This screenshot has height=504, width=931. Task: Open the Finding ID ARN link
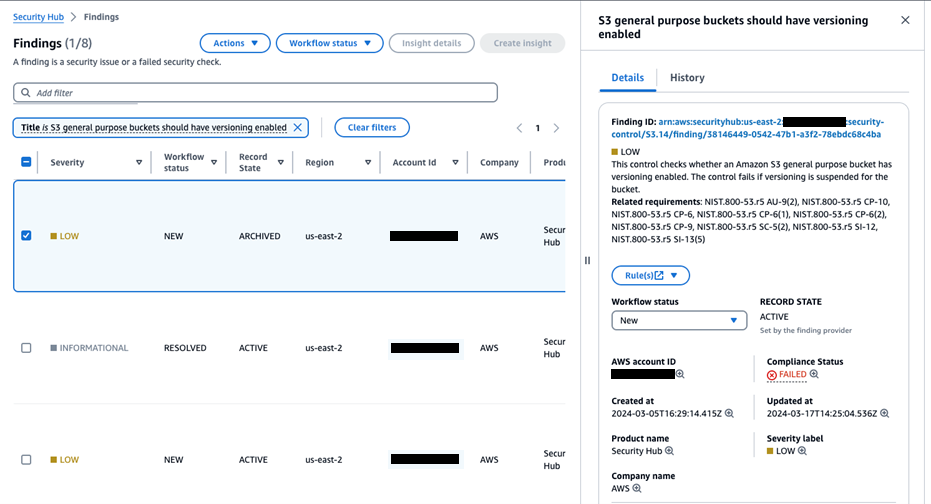[x=748, y=128]
